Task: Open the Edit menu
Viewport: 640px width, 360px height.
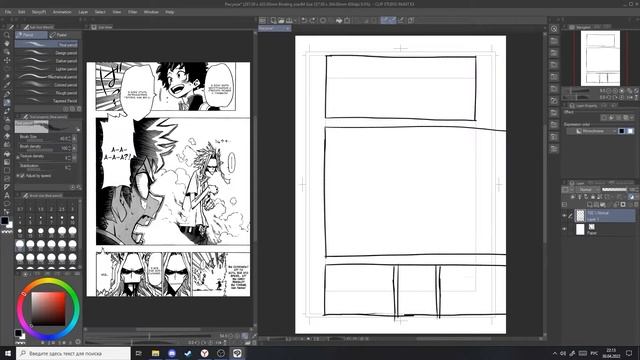Action: click(22, 12)
